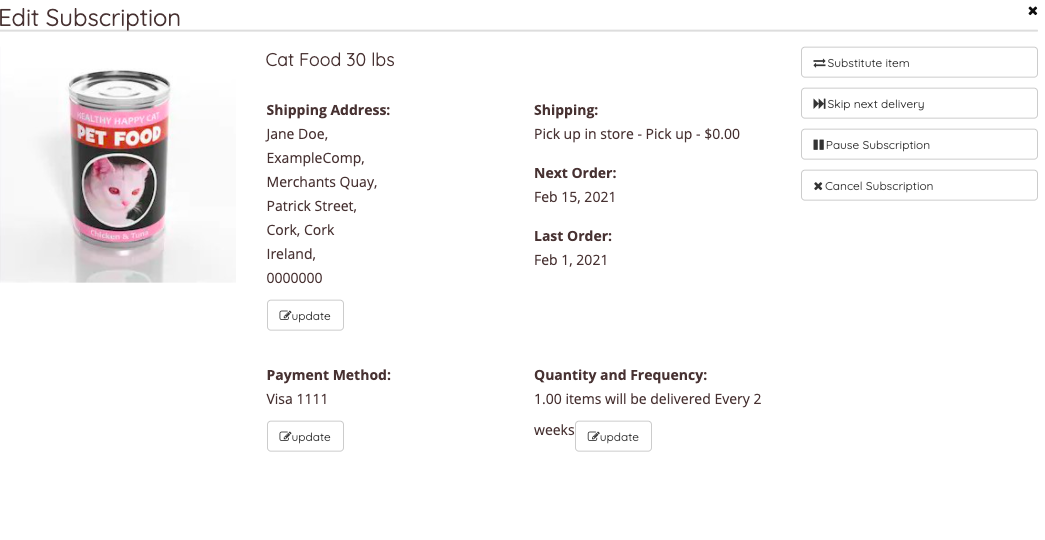Close the Edit Subscription dialog
Screen dimensions: 1045x540
(1032, 11)
